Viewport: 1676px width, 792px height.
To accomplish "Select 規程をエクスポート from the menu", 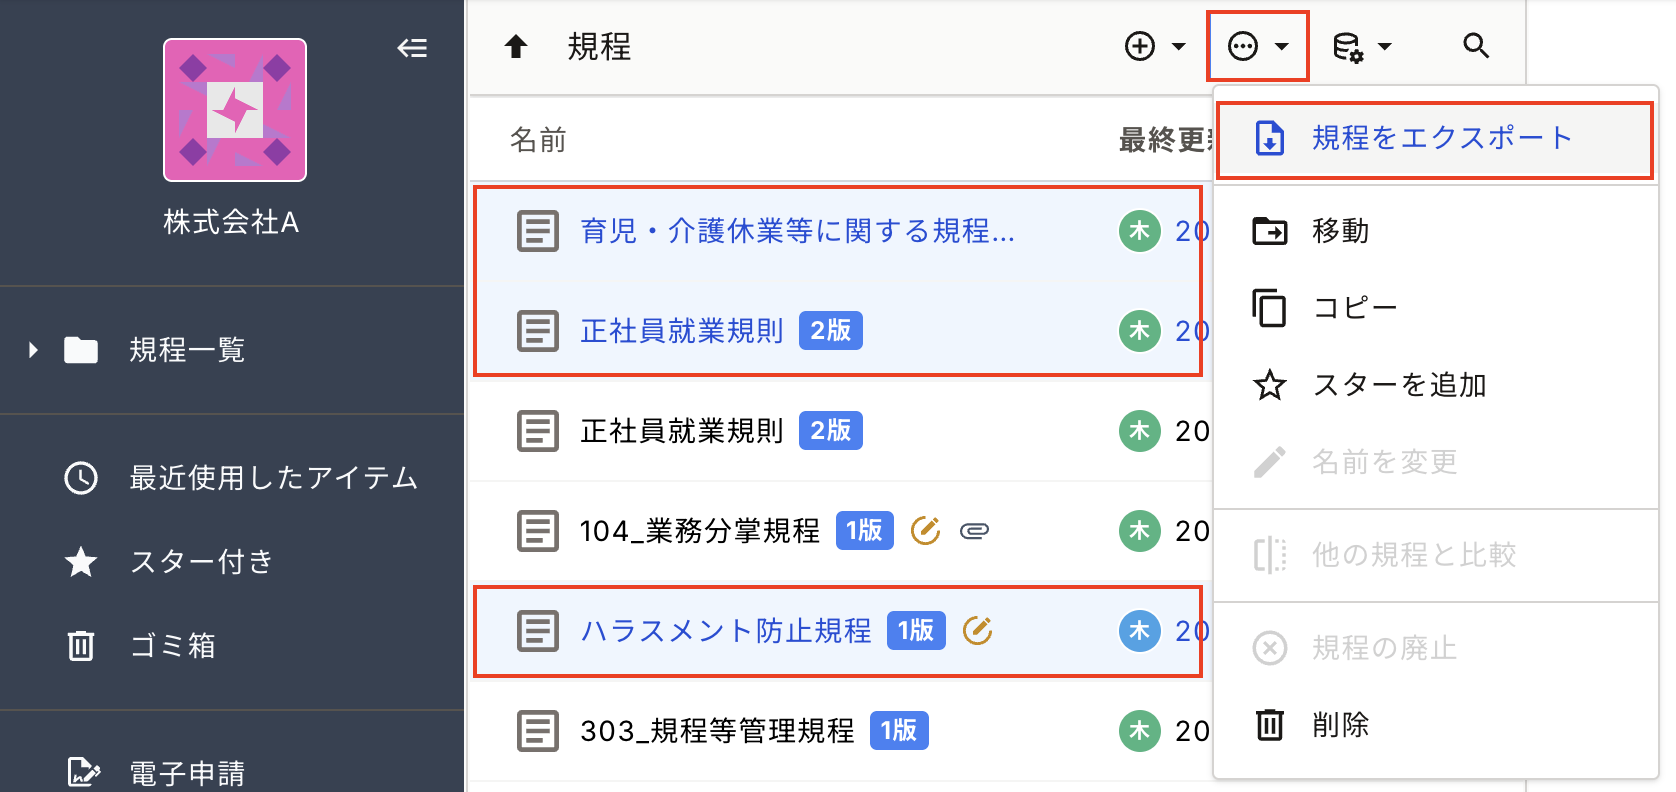I will click(x=1435, y=138).
